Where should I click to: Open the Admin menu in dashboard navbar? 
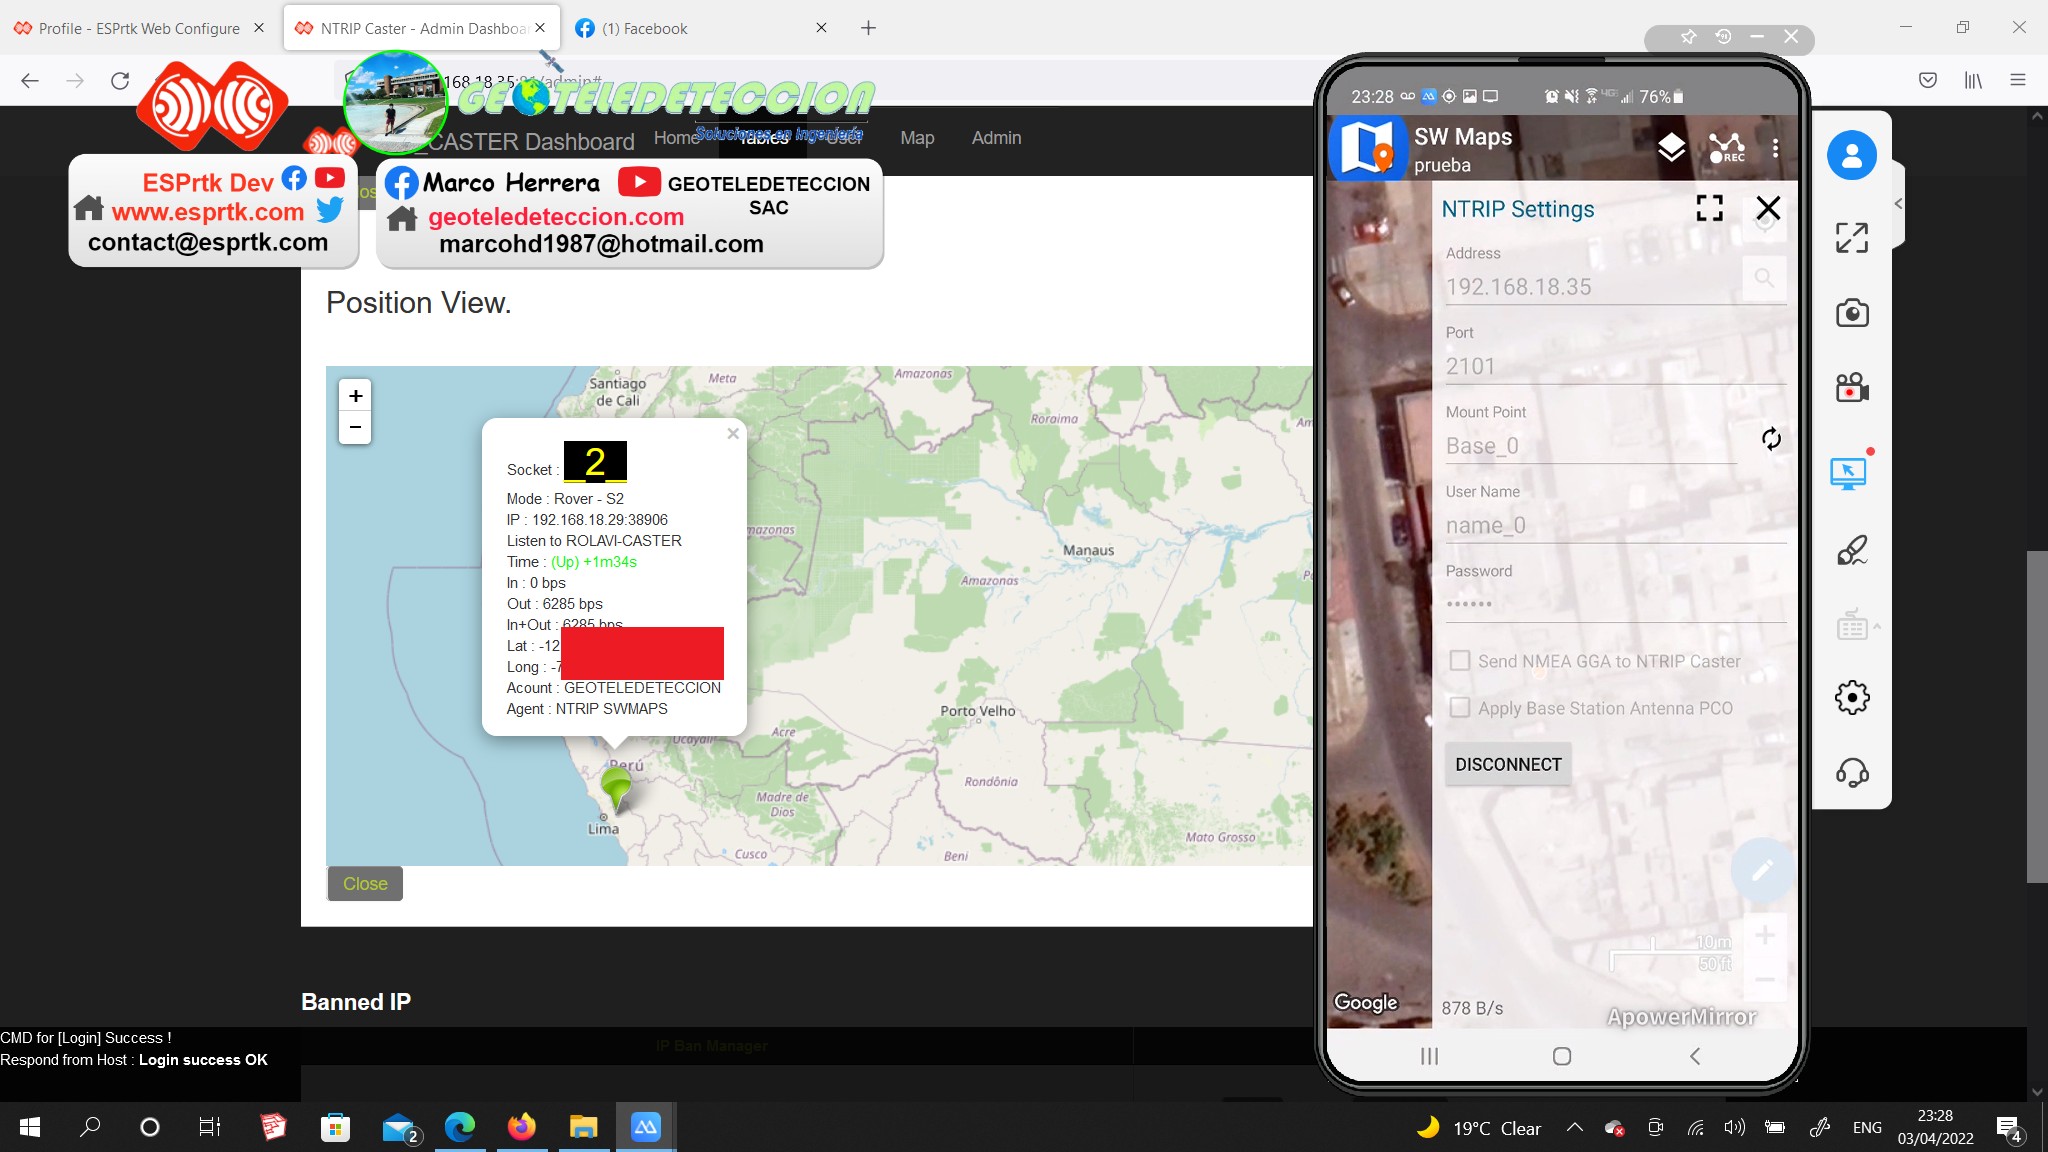[996, 138]
